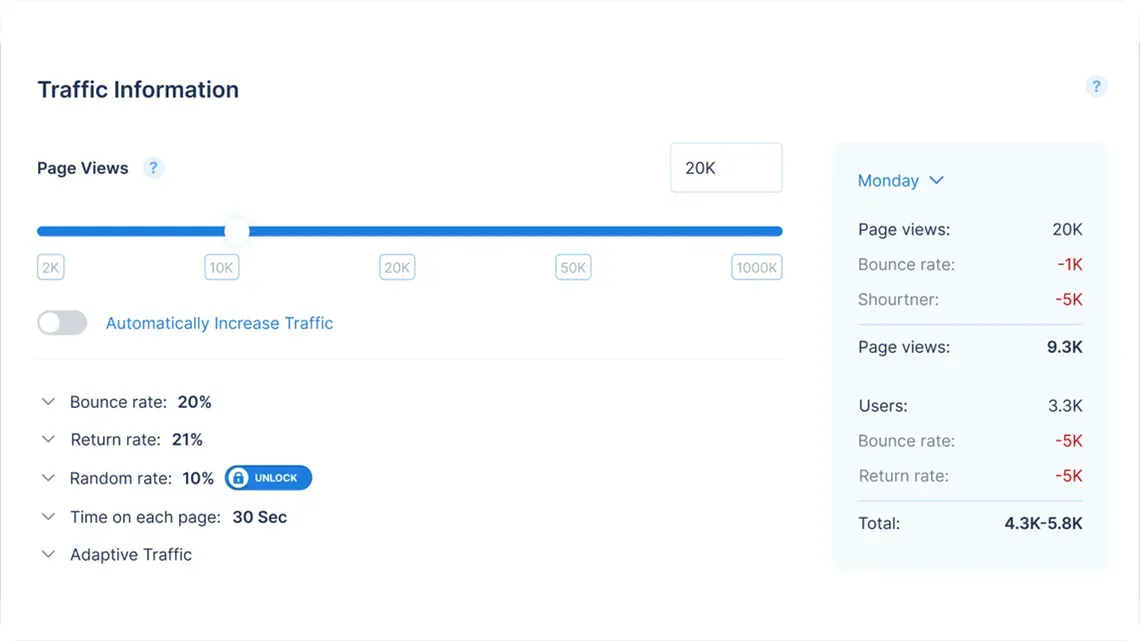Click the 20K page views input field

coord(725,167)
